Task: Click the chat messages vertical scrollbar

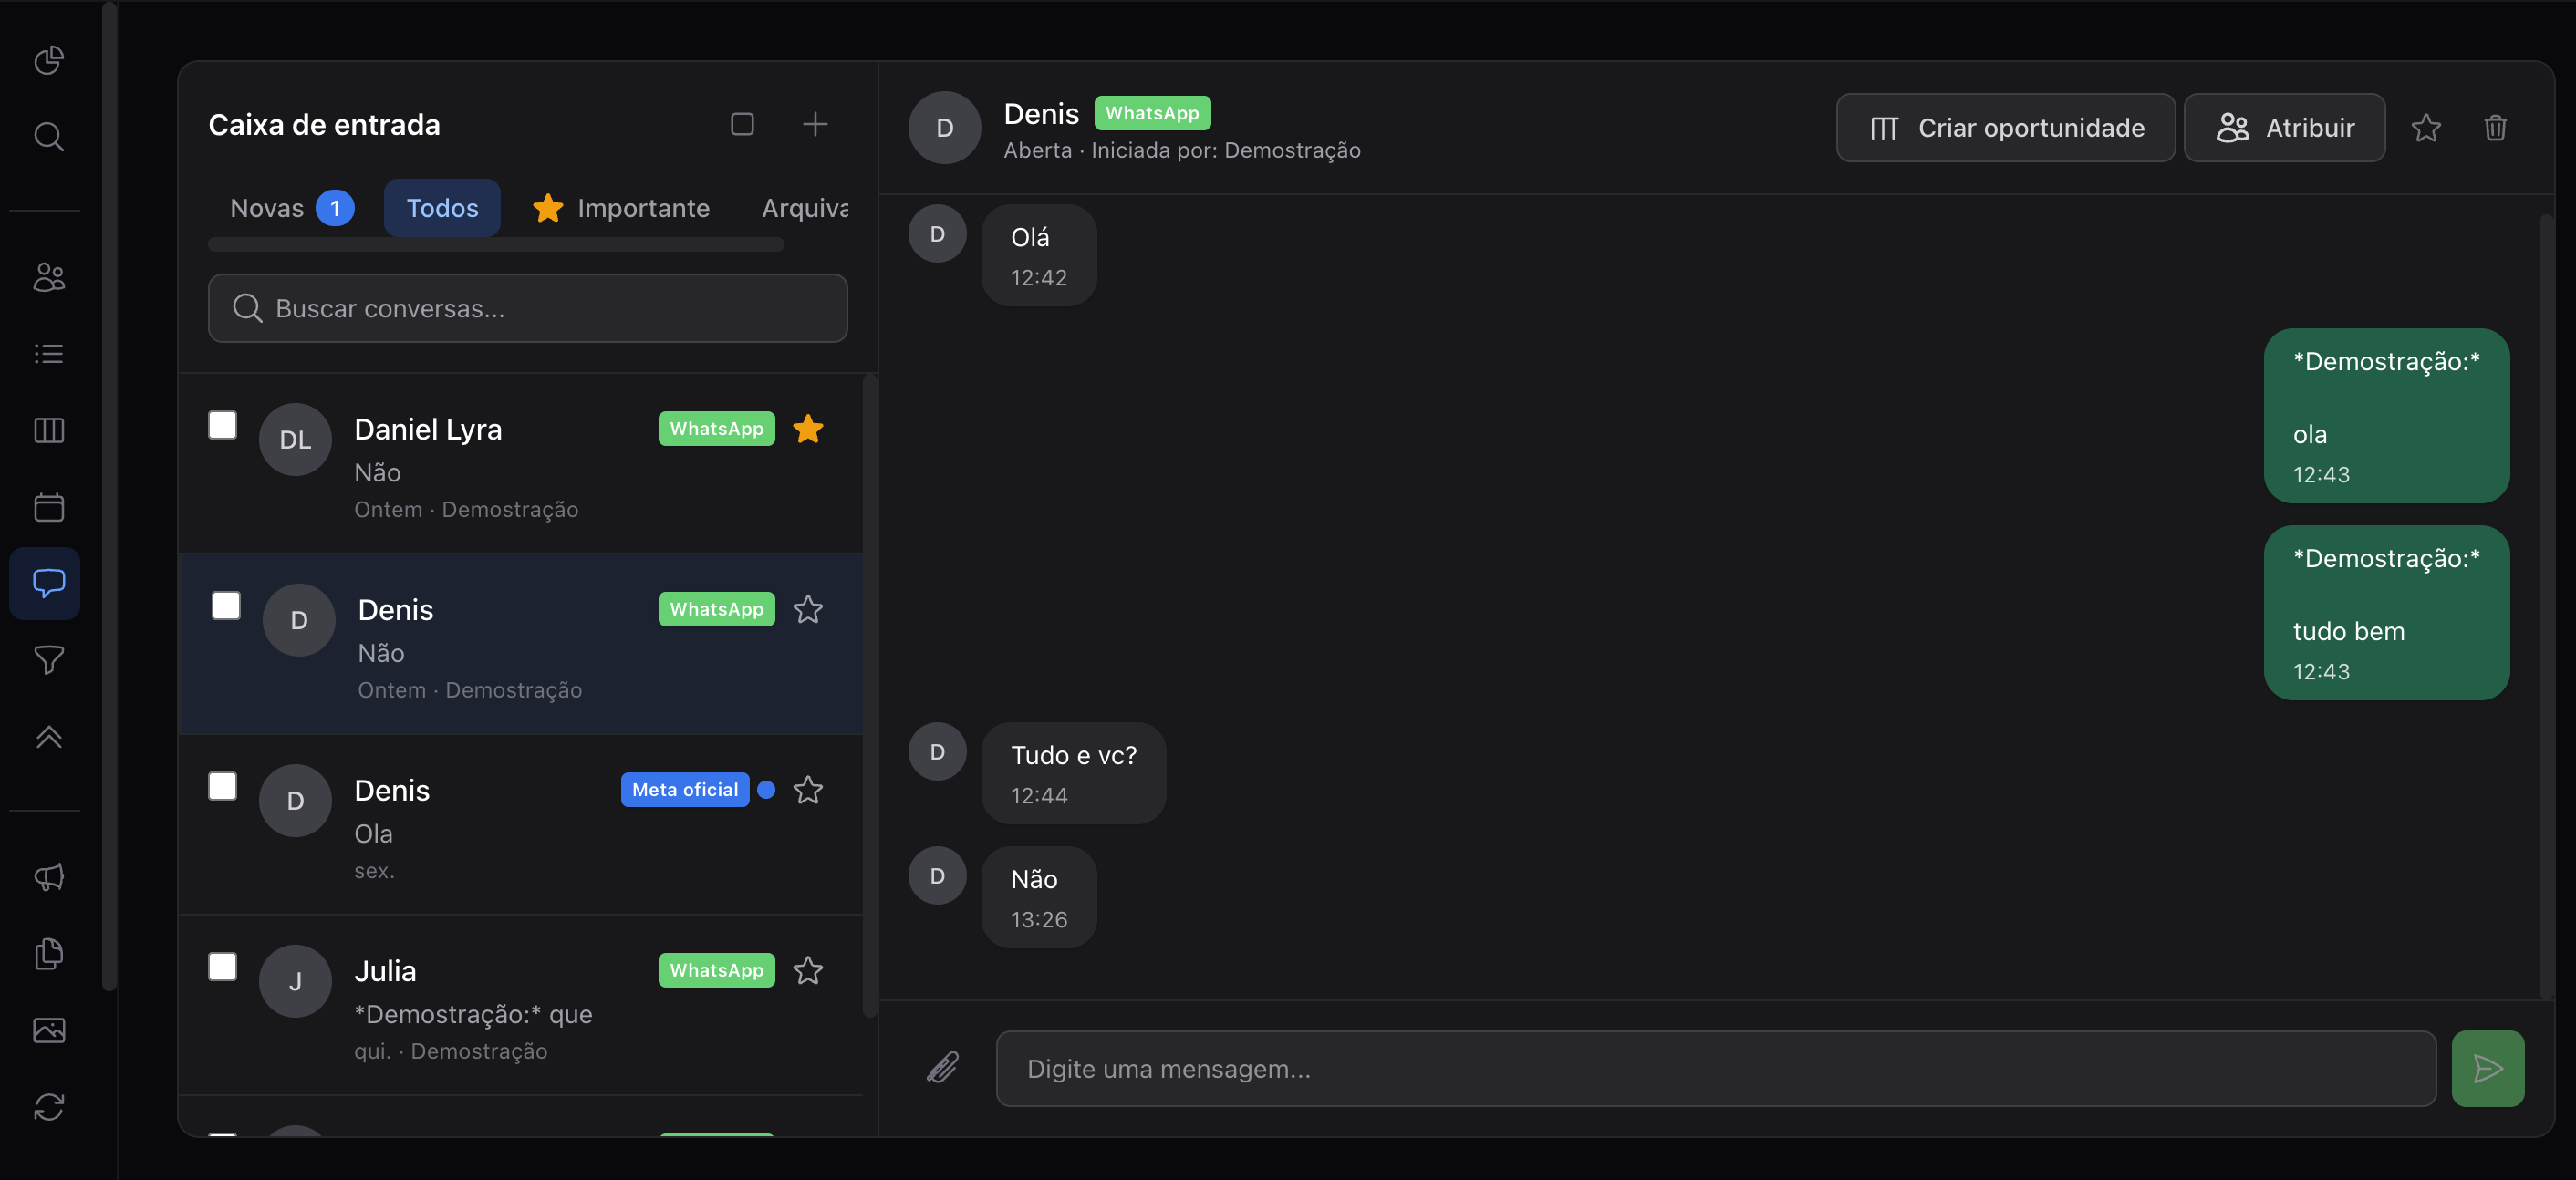Action: (2546, 606)
